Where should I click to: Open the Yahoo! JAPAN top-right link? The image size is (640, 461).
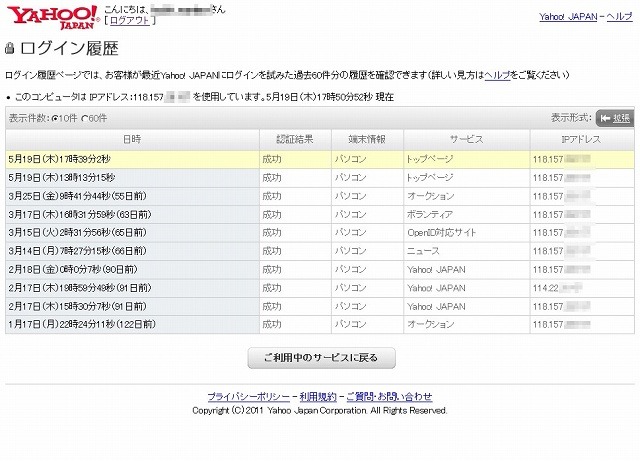[568, 17]
